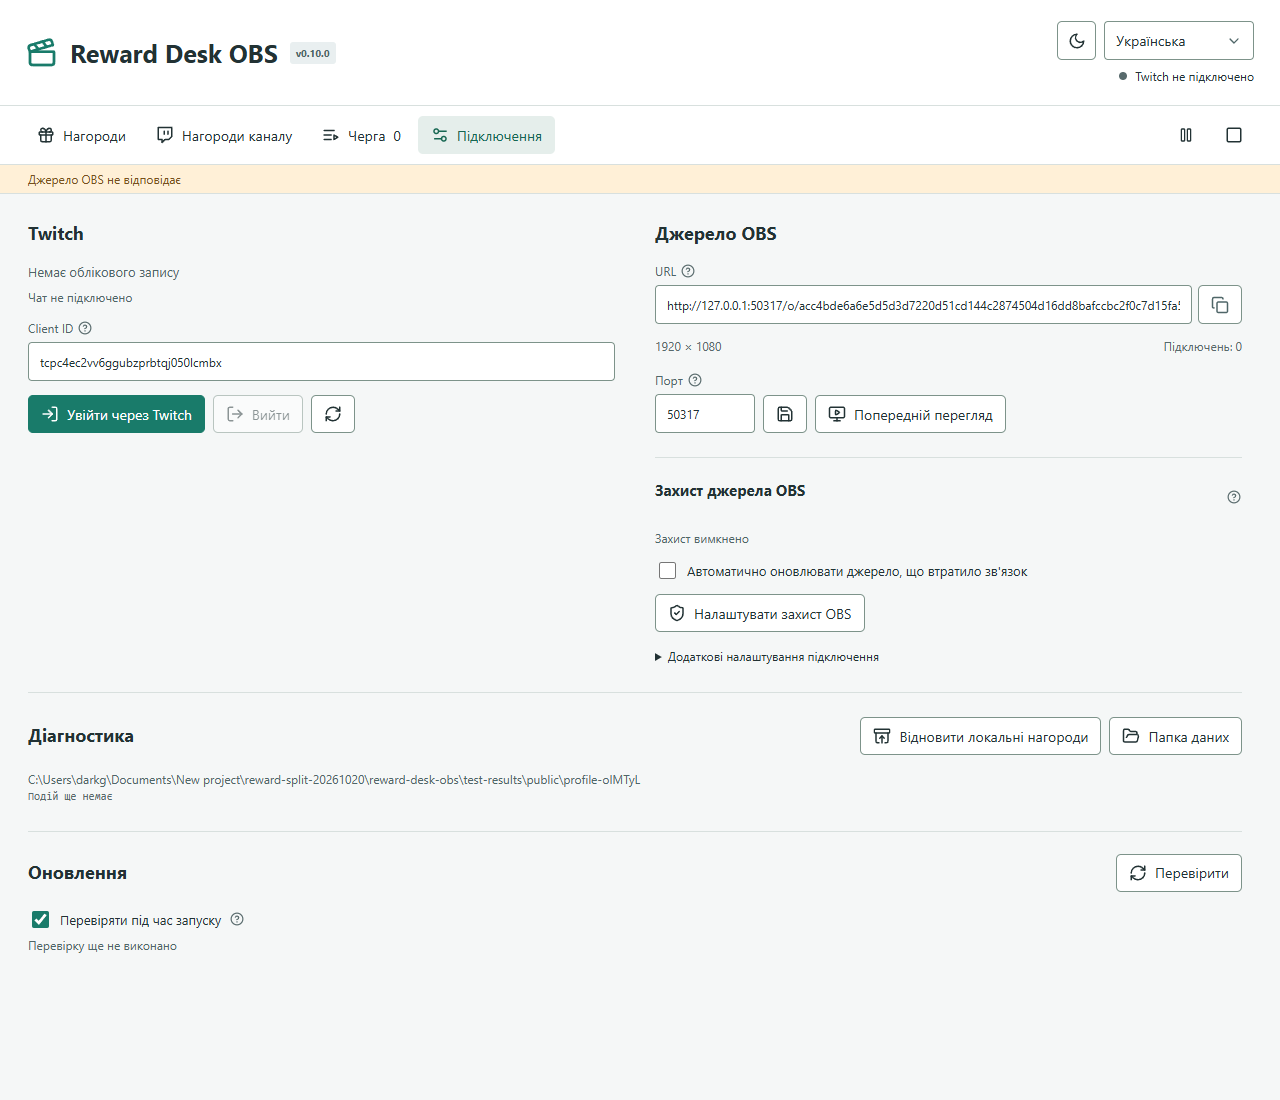
Task: Click the diagnostics profile folder path
Action: 334,780
